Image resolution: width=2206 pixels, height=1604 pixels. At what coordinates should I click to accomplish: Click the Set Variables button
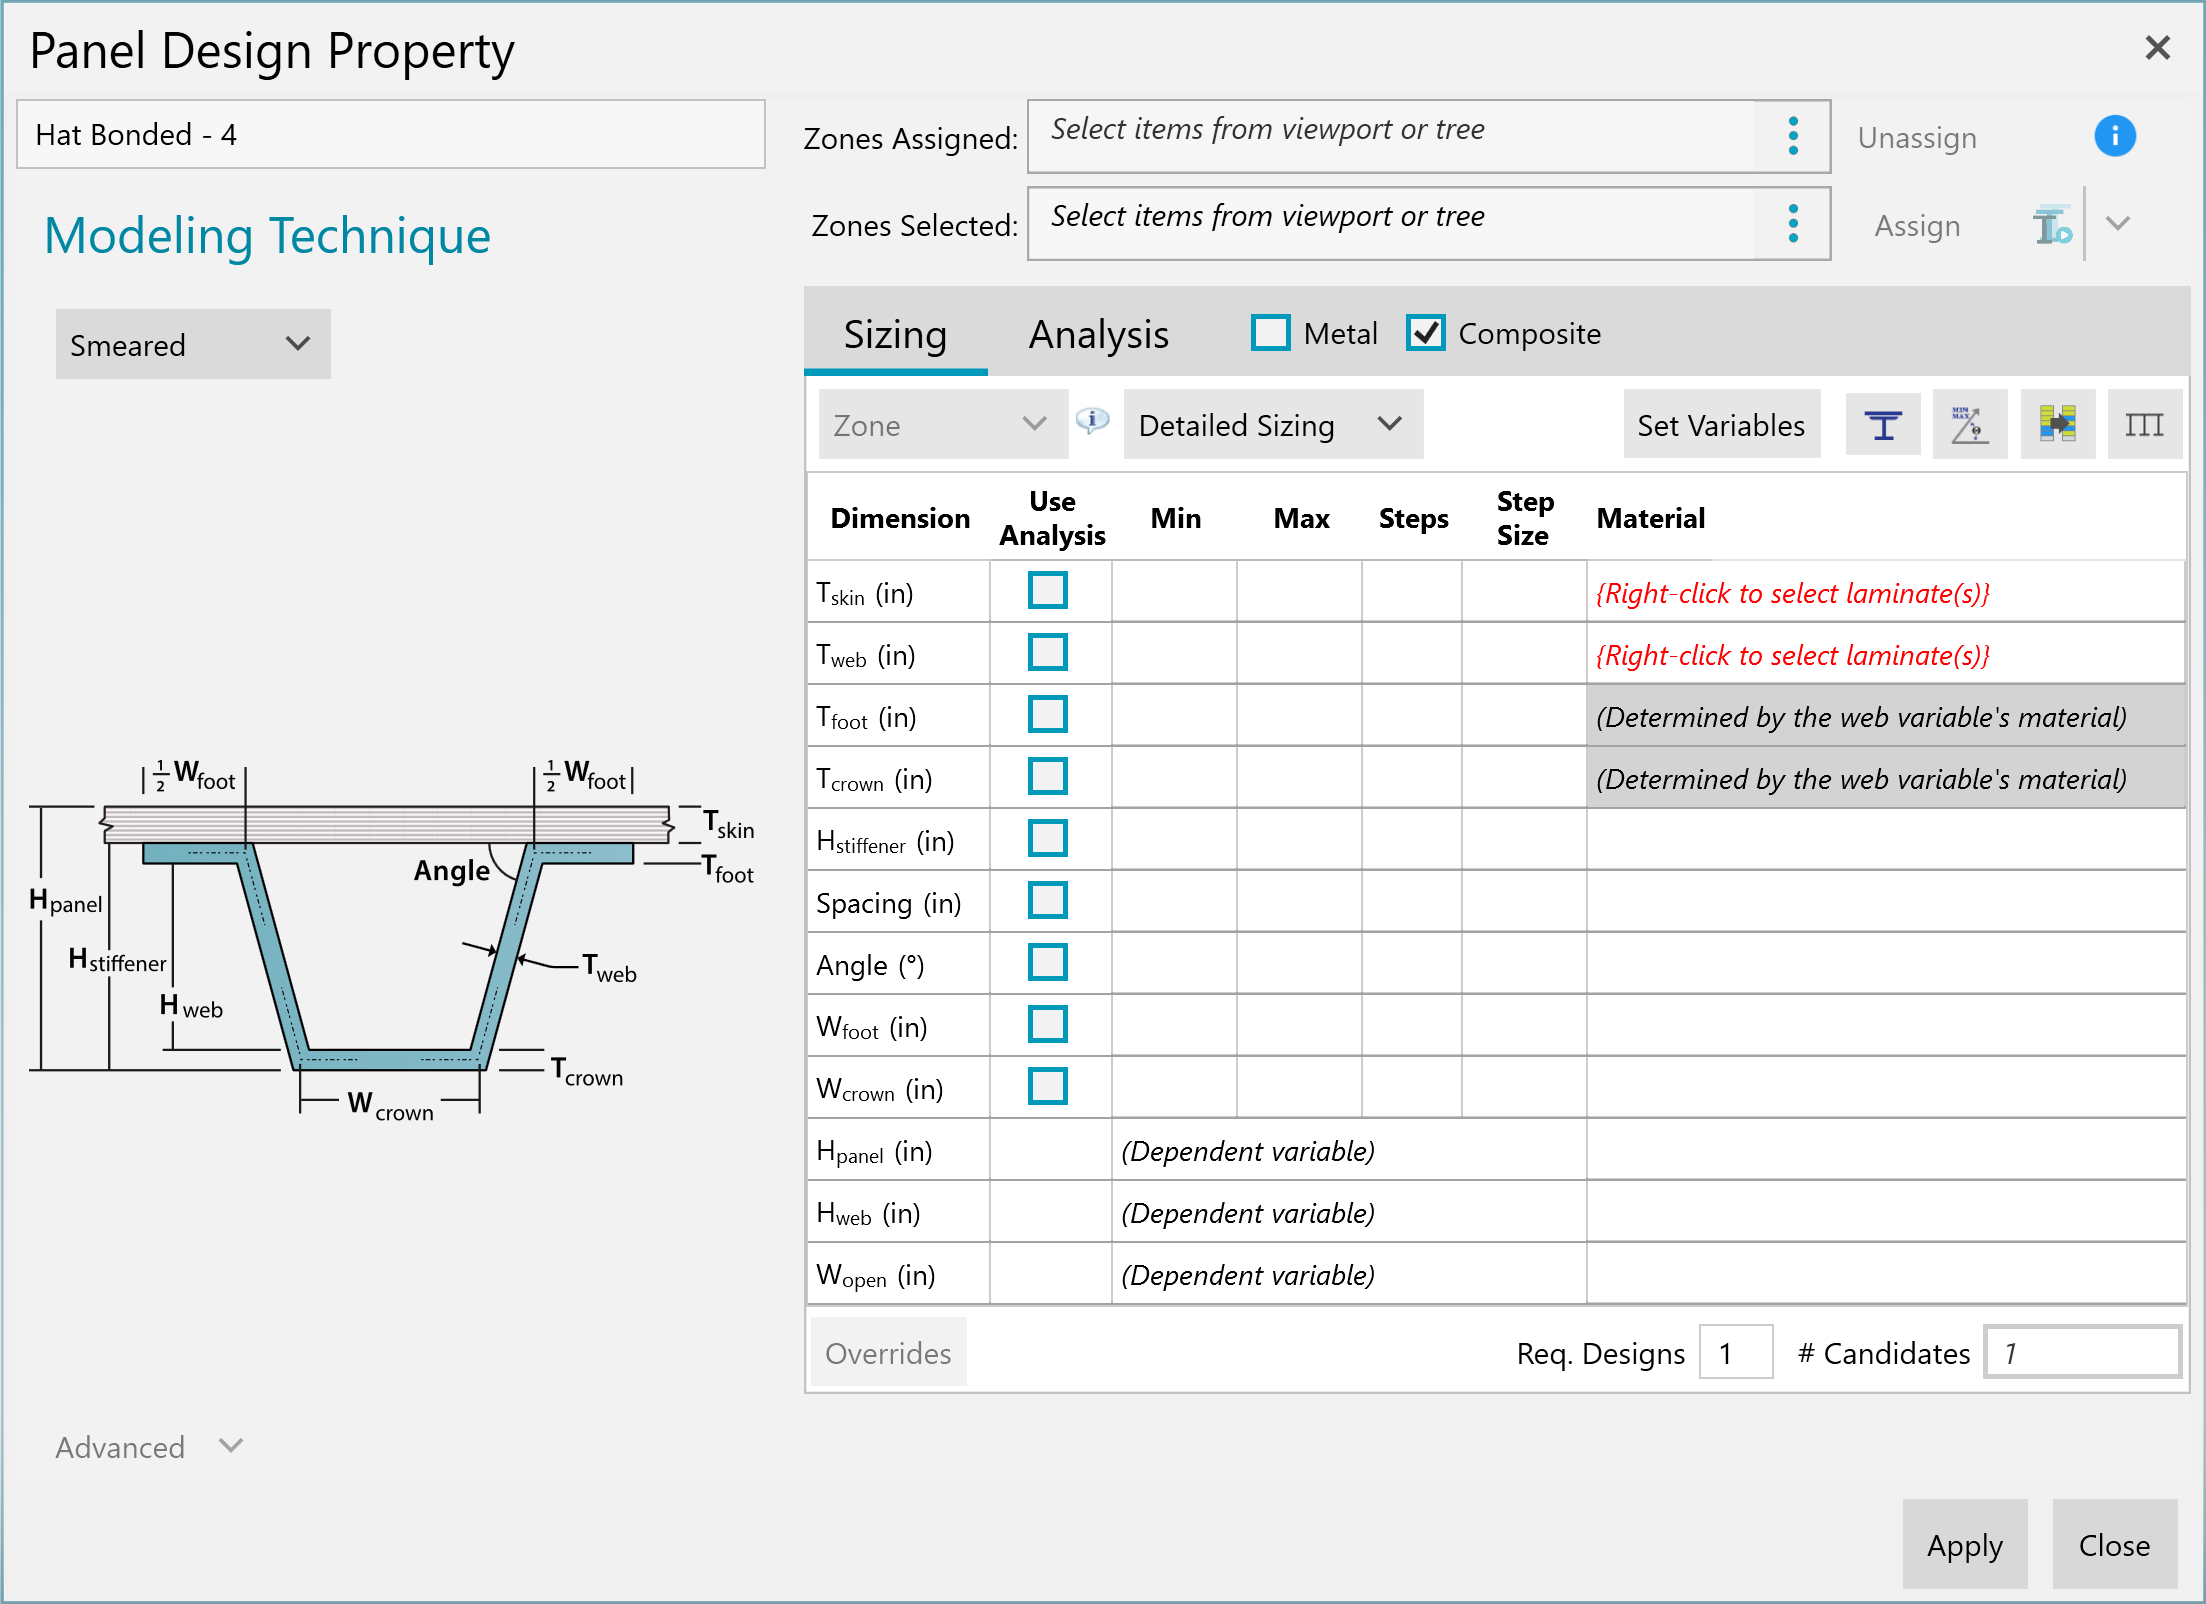point(1721,425)
